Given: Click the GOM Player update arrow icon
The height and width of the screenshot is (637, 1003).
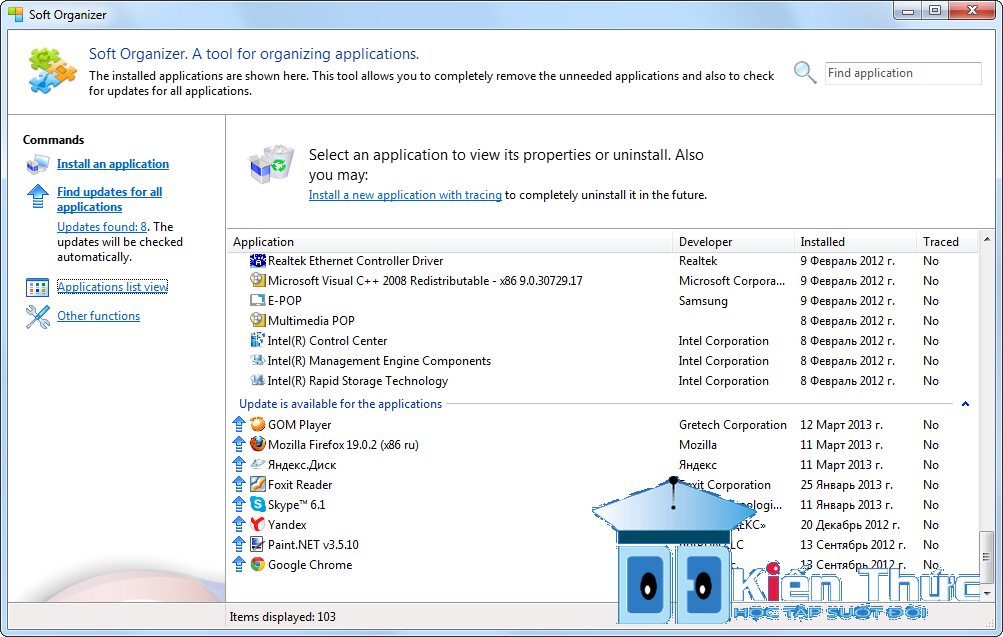Looking at the screenshot, I should pyautogui.click(x=239, y=424).
